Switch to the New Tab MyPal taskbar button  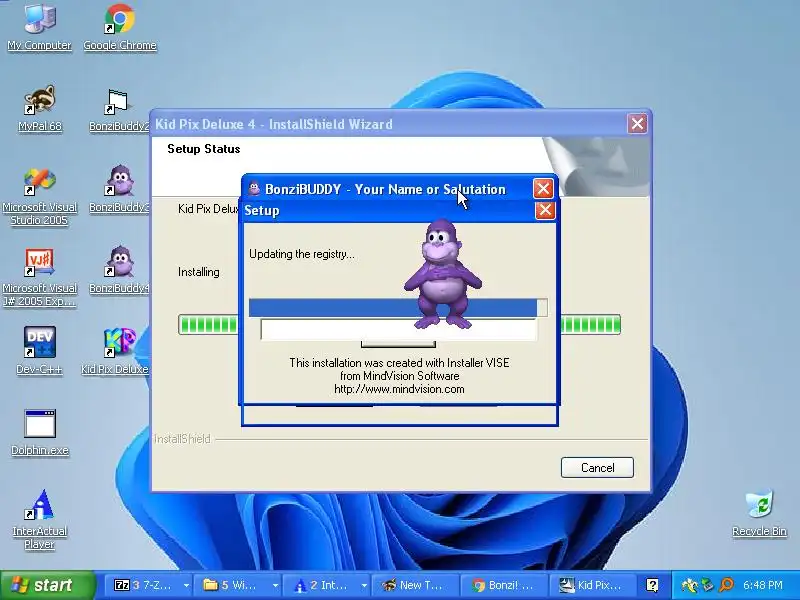415,585
